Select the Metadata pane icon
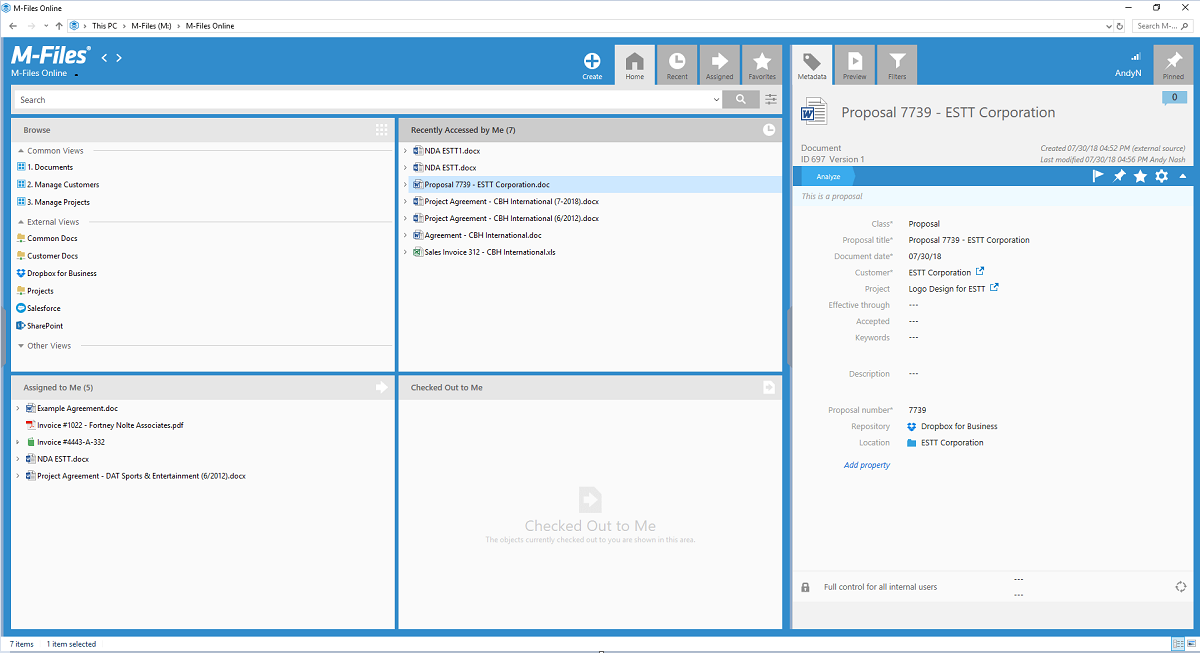 [811, 63]
